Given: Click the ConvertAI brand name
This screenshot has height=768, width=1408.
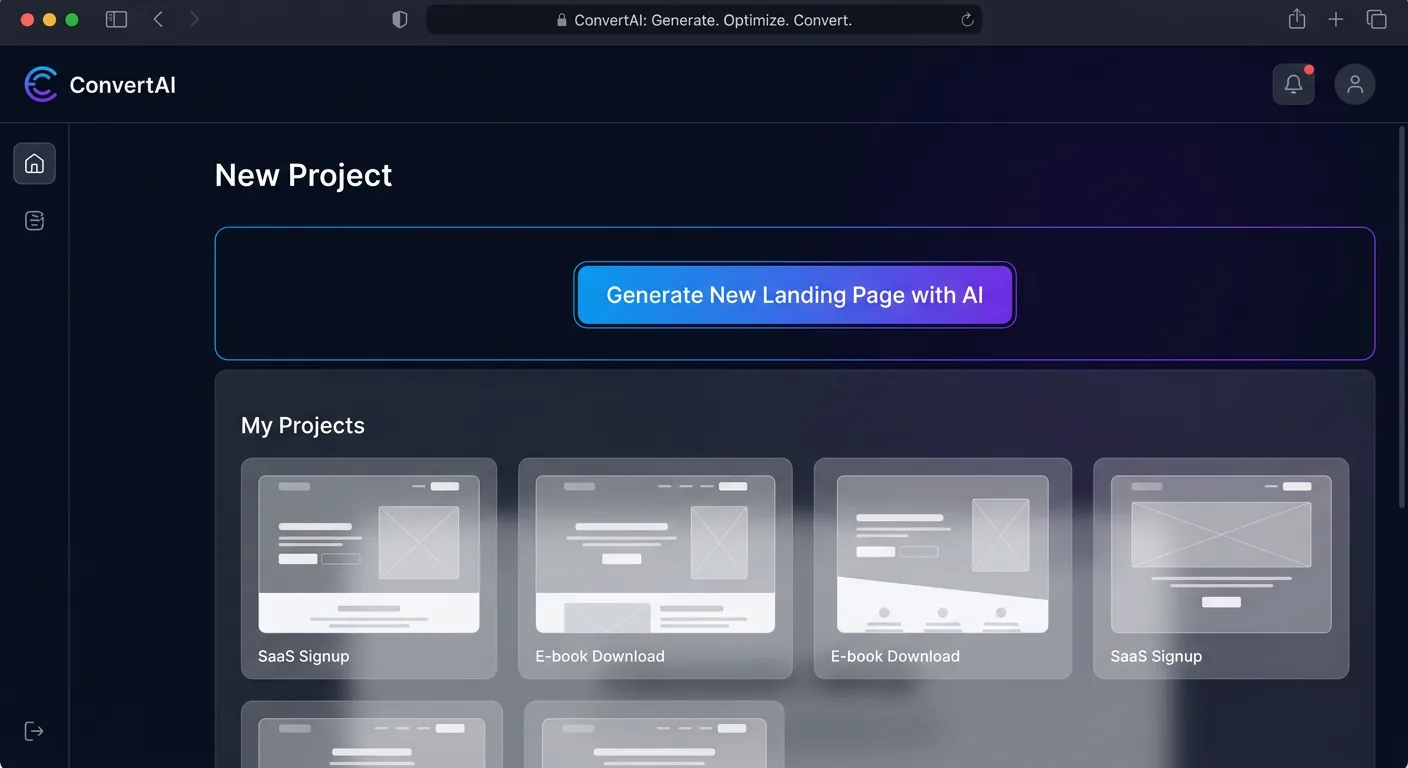Looking at the screenshot, I should [123, 85].
